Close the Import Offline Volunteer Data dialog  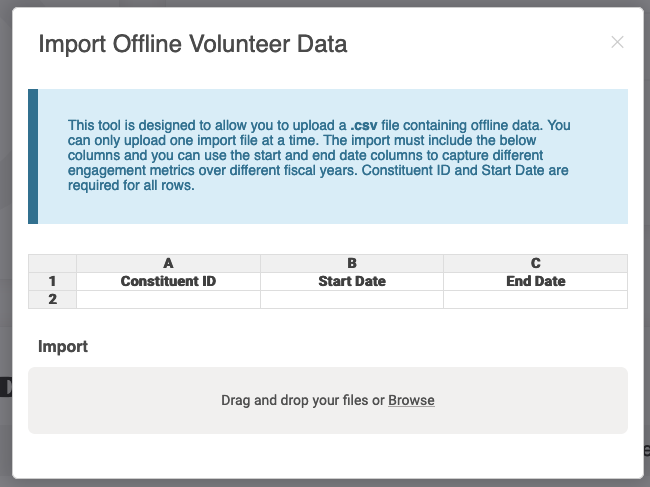tap(617, 42)
